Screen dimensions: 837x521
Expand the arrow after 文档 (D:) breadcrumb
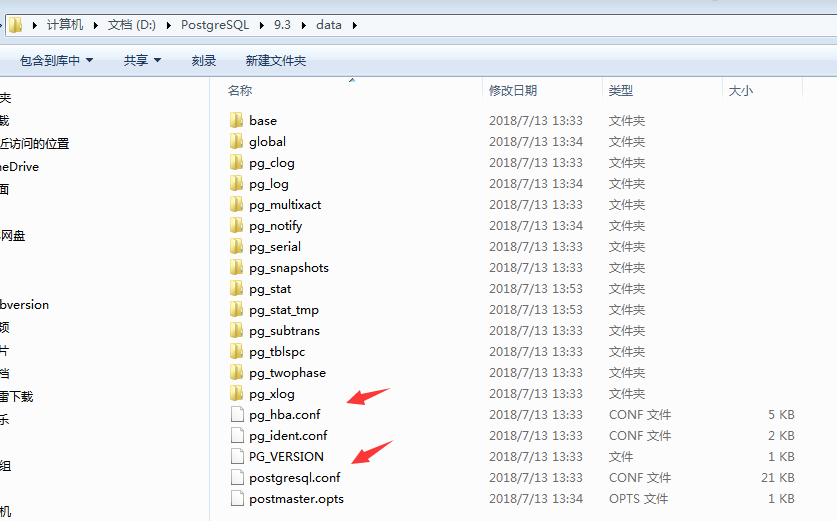pos(169,25)
